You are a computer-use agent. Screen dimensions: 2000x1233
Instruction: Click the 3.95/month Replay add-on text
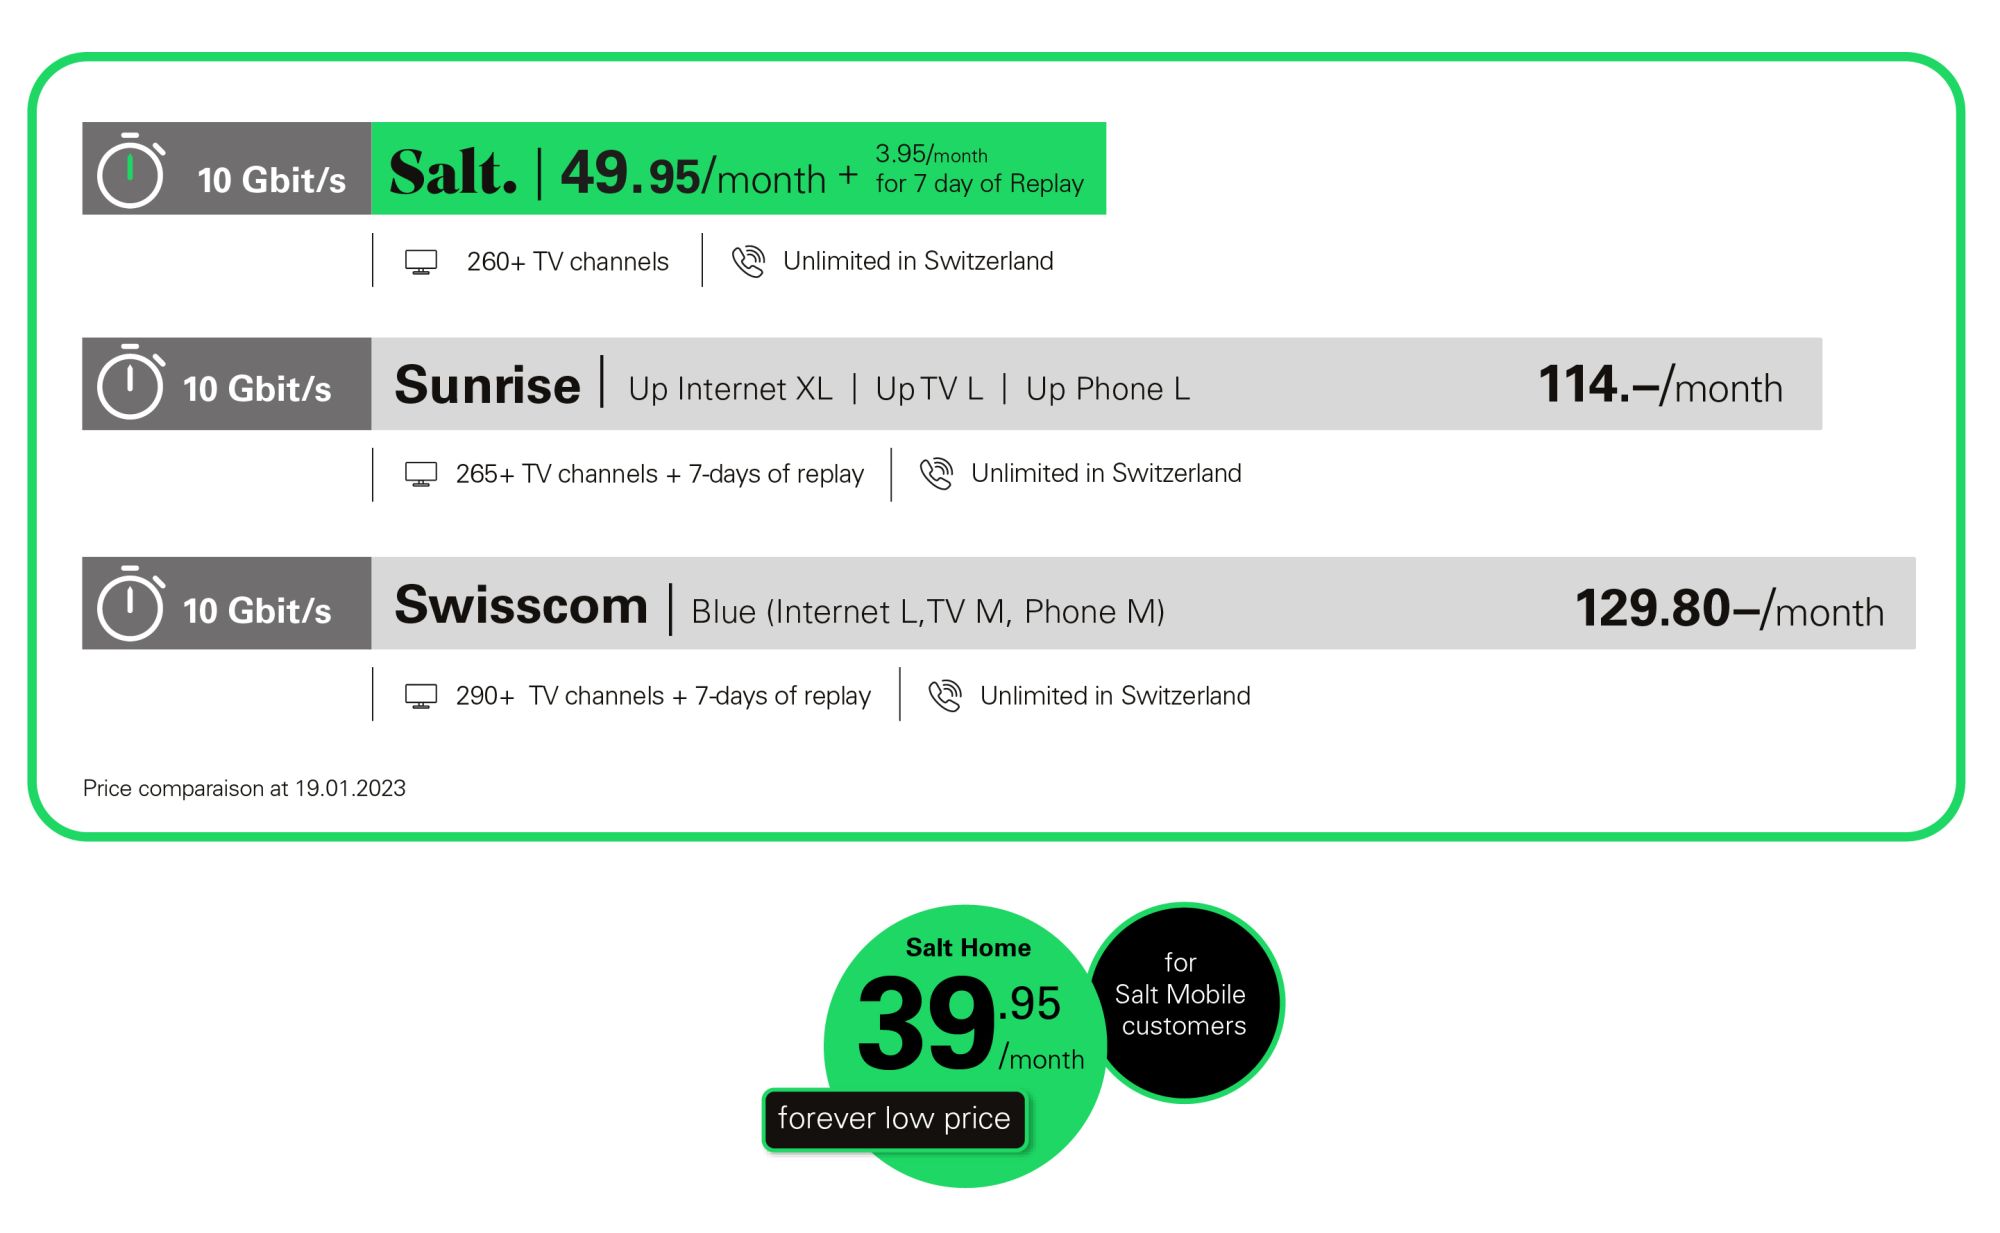979,168
